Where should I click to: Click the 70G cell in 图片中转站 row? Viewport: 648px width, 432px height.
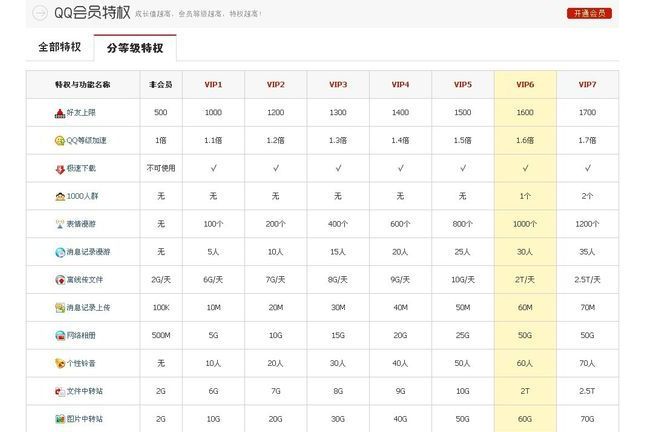coord(588,419)
